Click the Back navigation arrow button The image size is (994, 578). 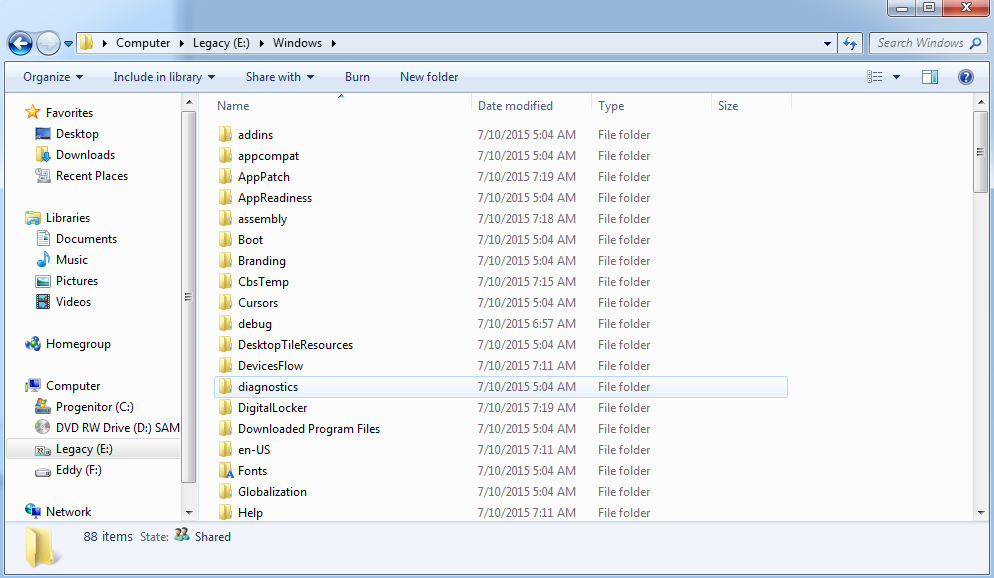pos(20,43)
